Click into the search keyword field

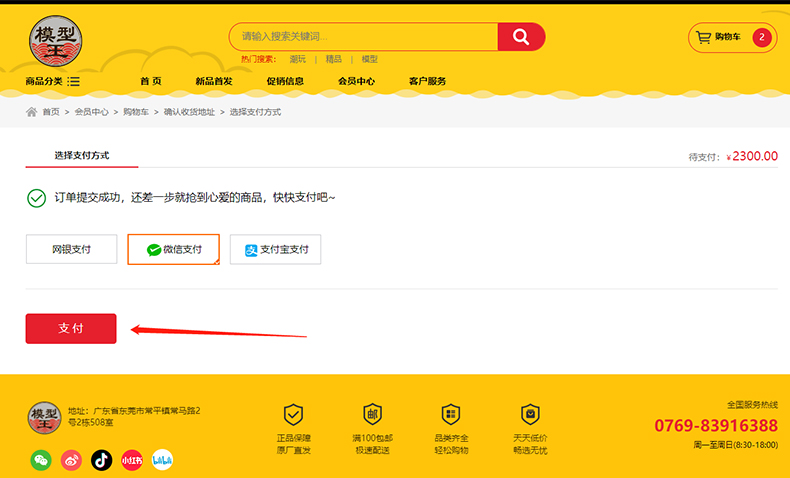click(x=364, y=37)
